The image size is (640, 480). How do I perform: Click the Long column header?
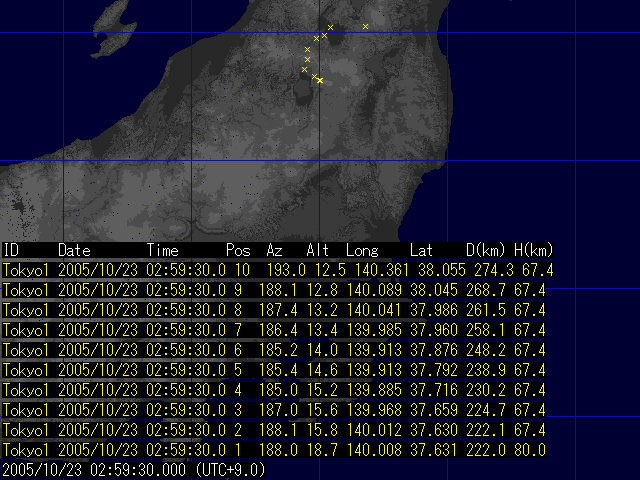click(x=362, y=249)
